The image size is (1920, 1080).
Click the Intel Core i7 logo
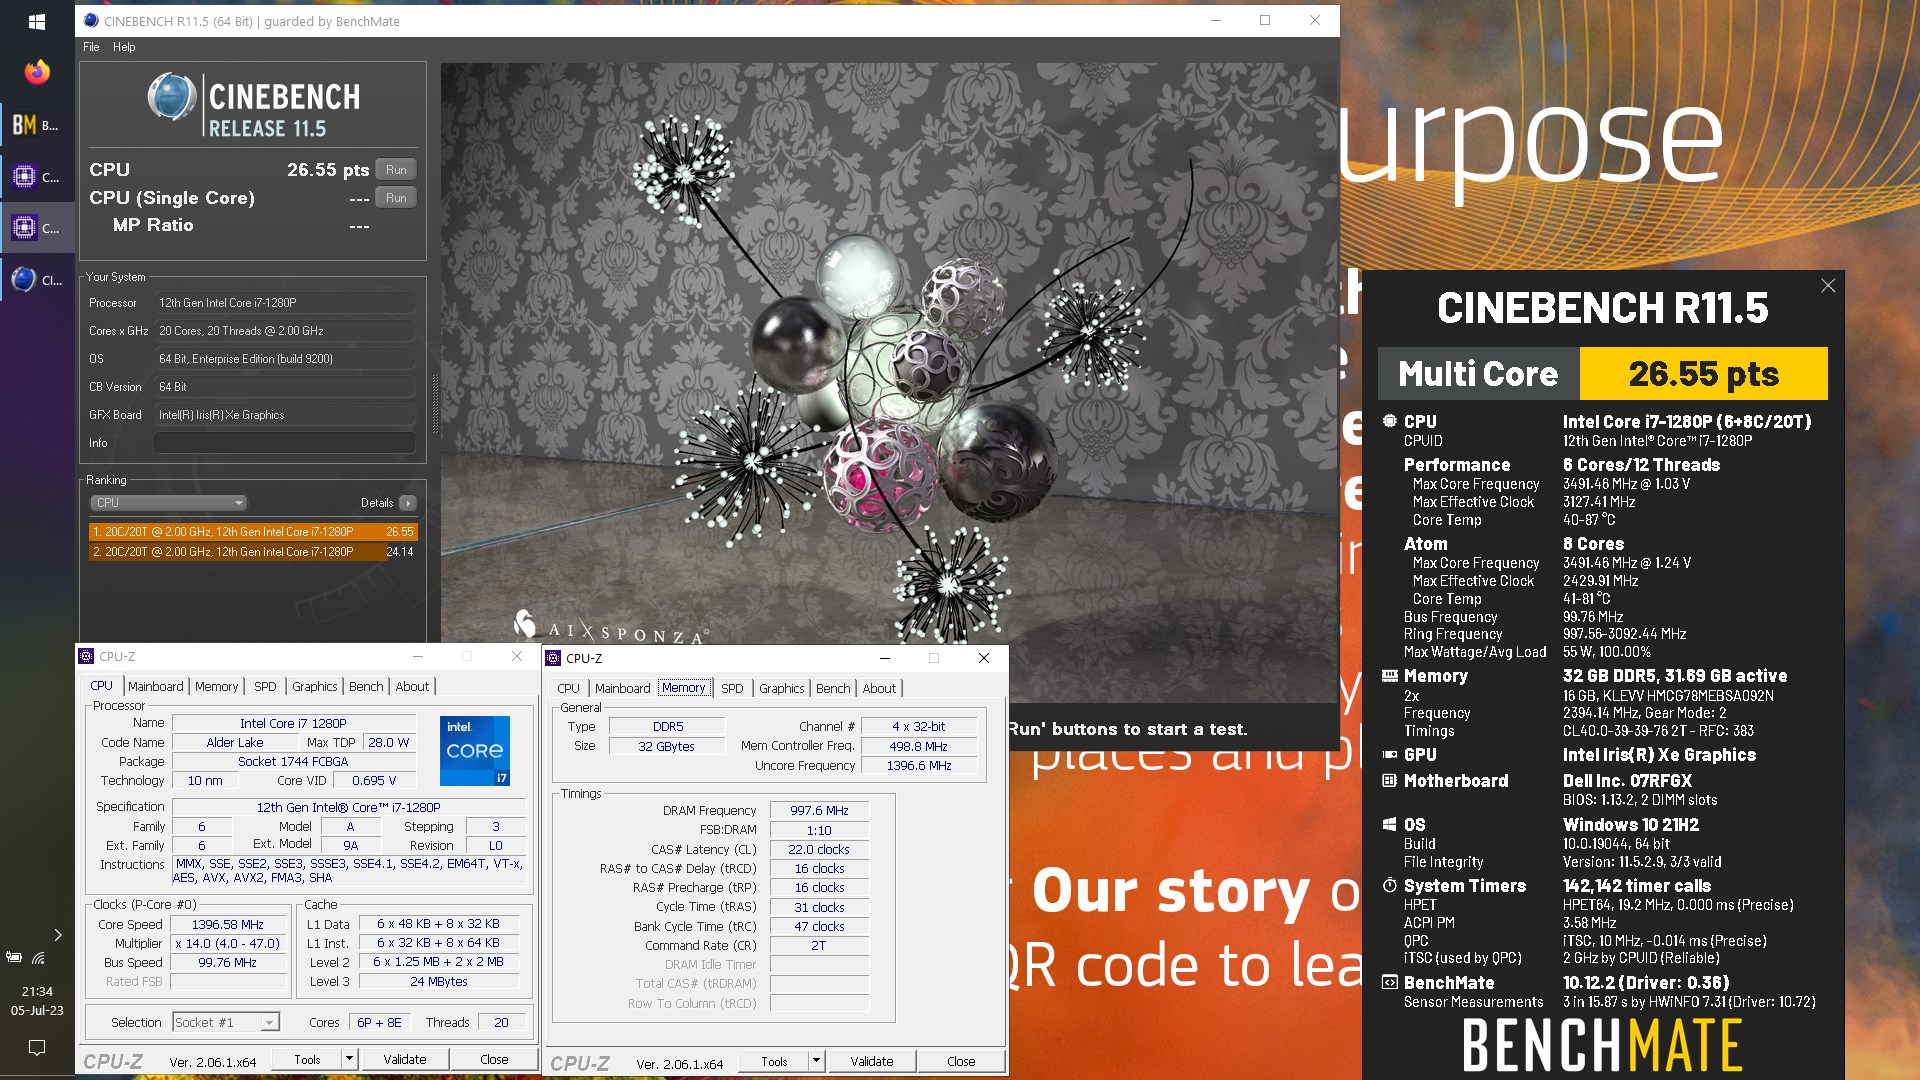(475, 750)
